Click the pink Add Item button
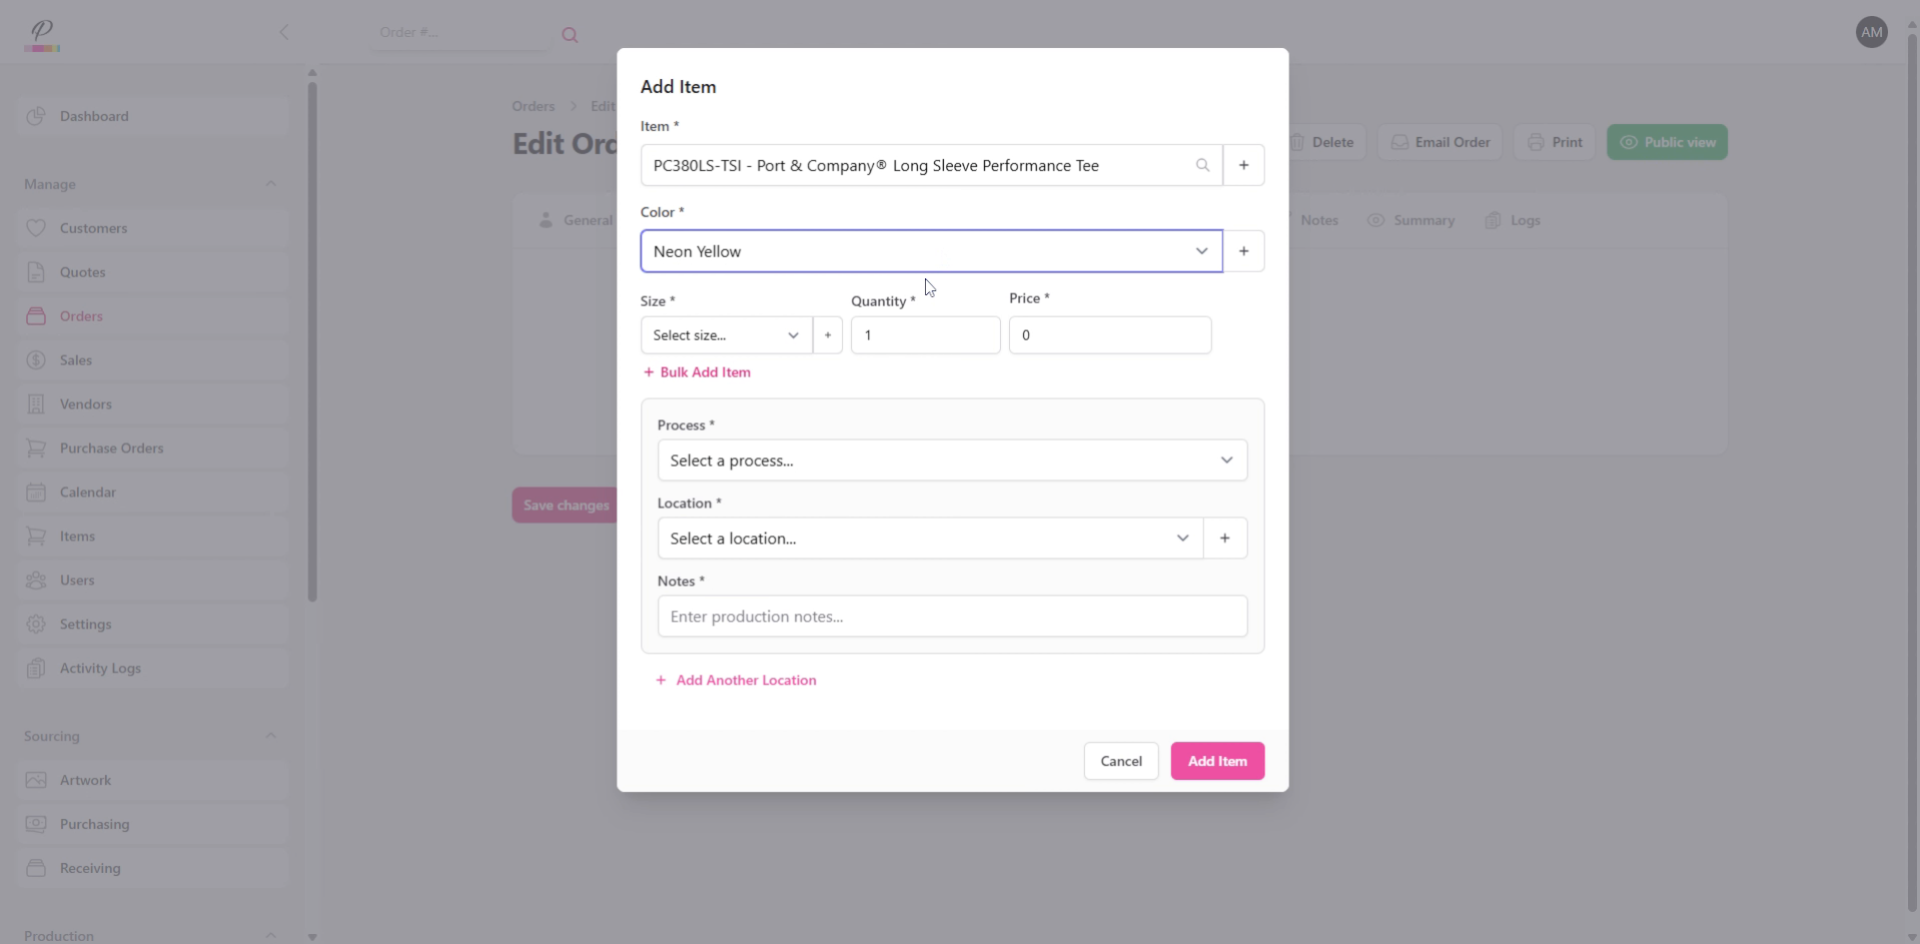 point(1216,760)
